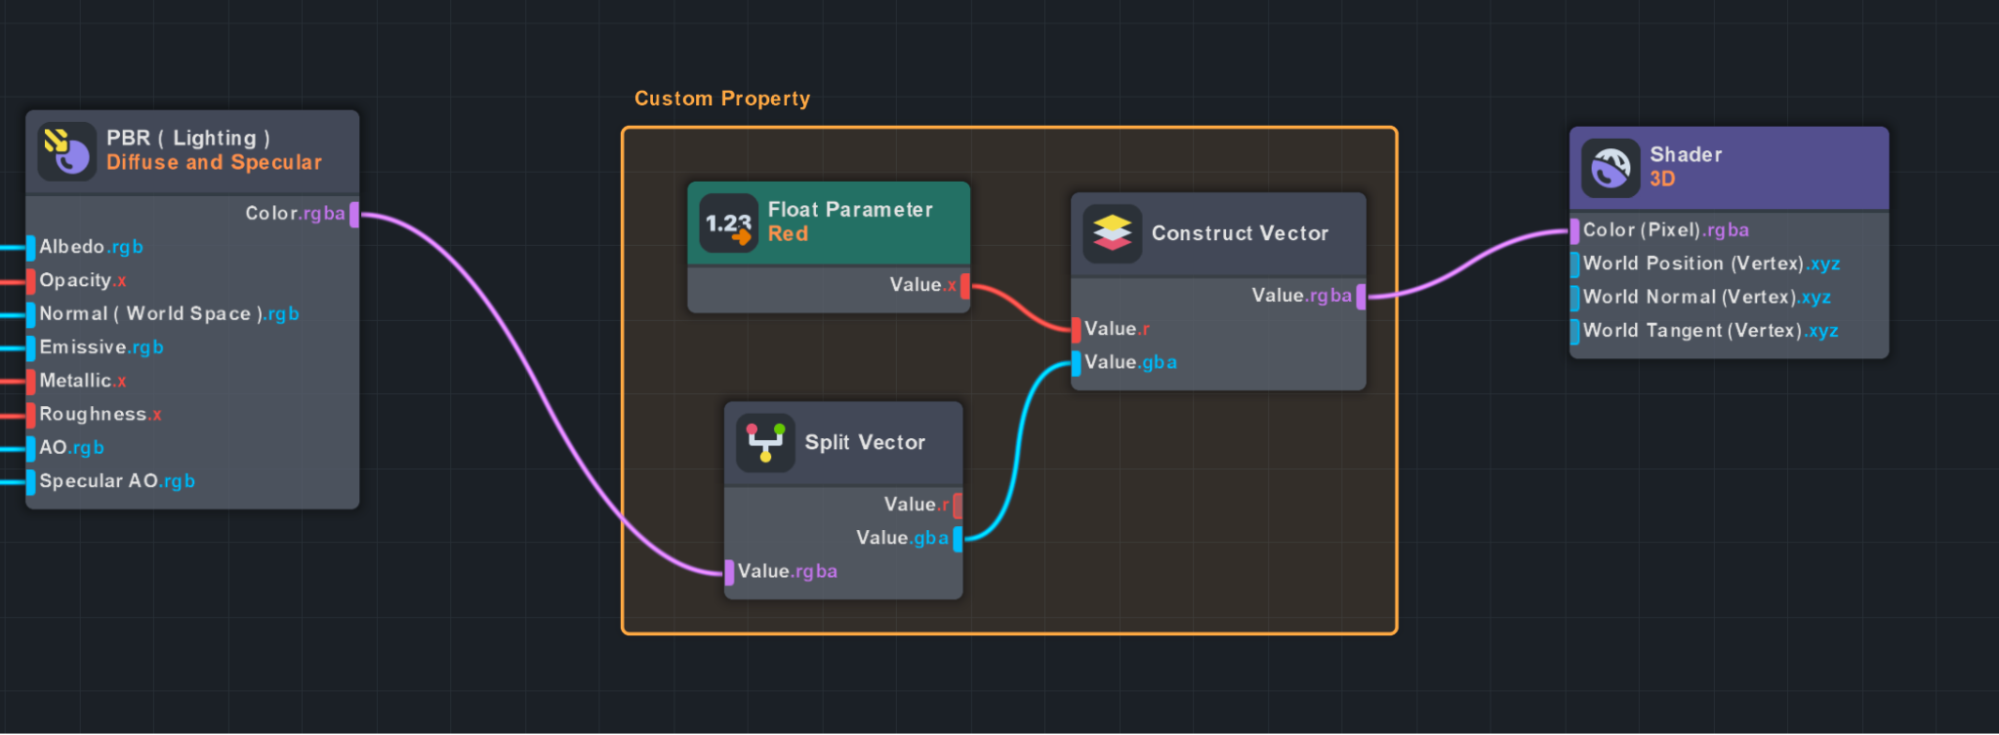This screenshot has height=735, width=1999.
Task: Select the Float Parameter Red node header
Action: point(850,222)
